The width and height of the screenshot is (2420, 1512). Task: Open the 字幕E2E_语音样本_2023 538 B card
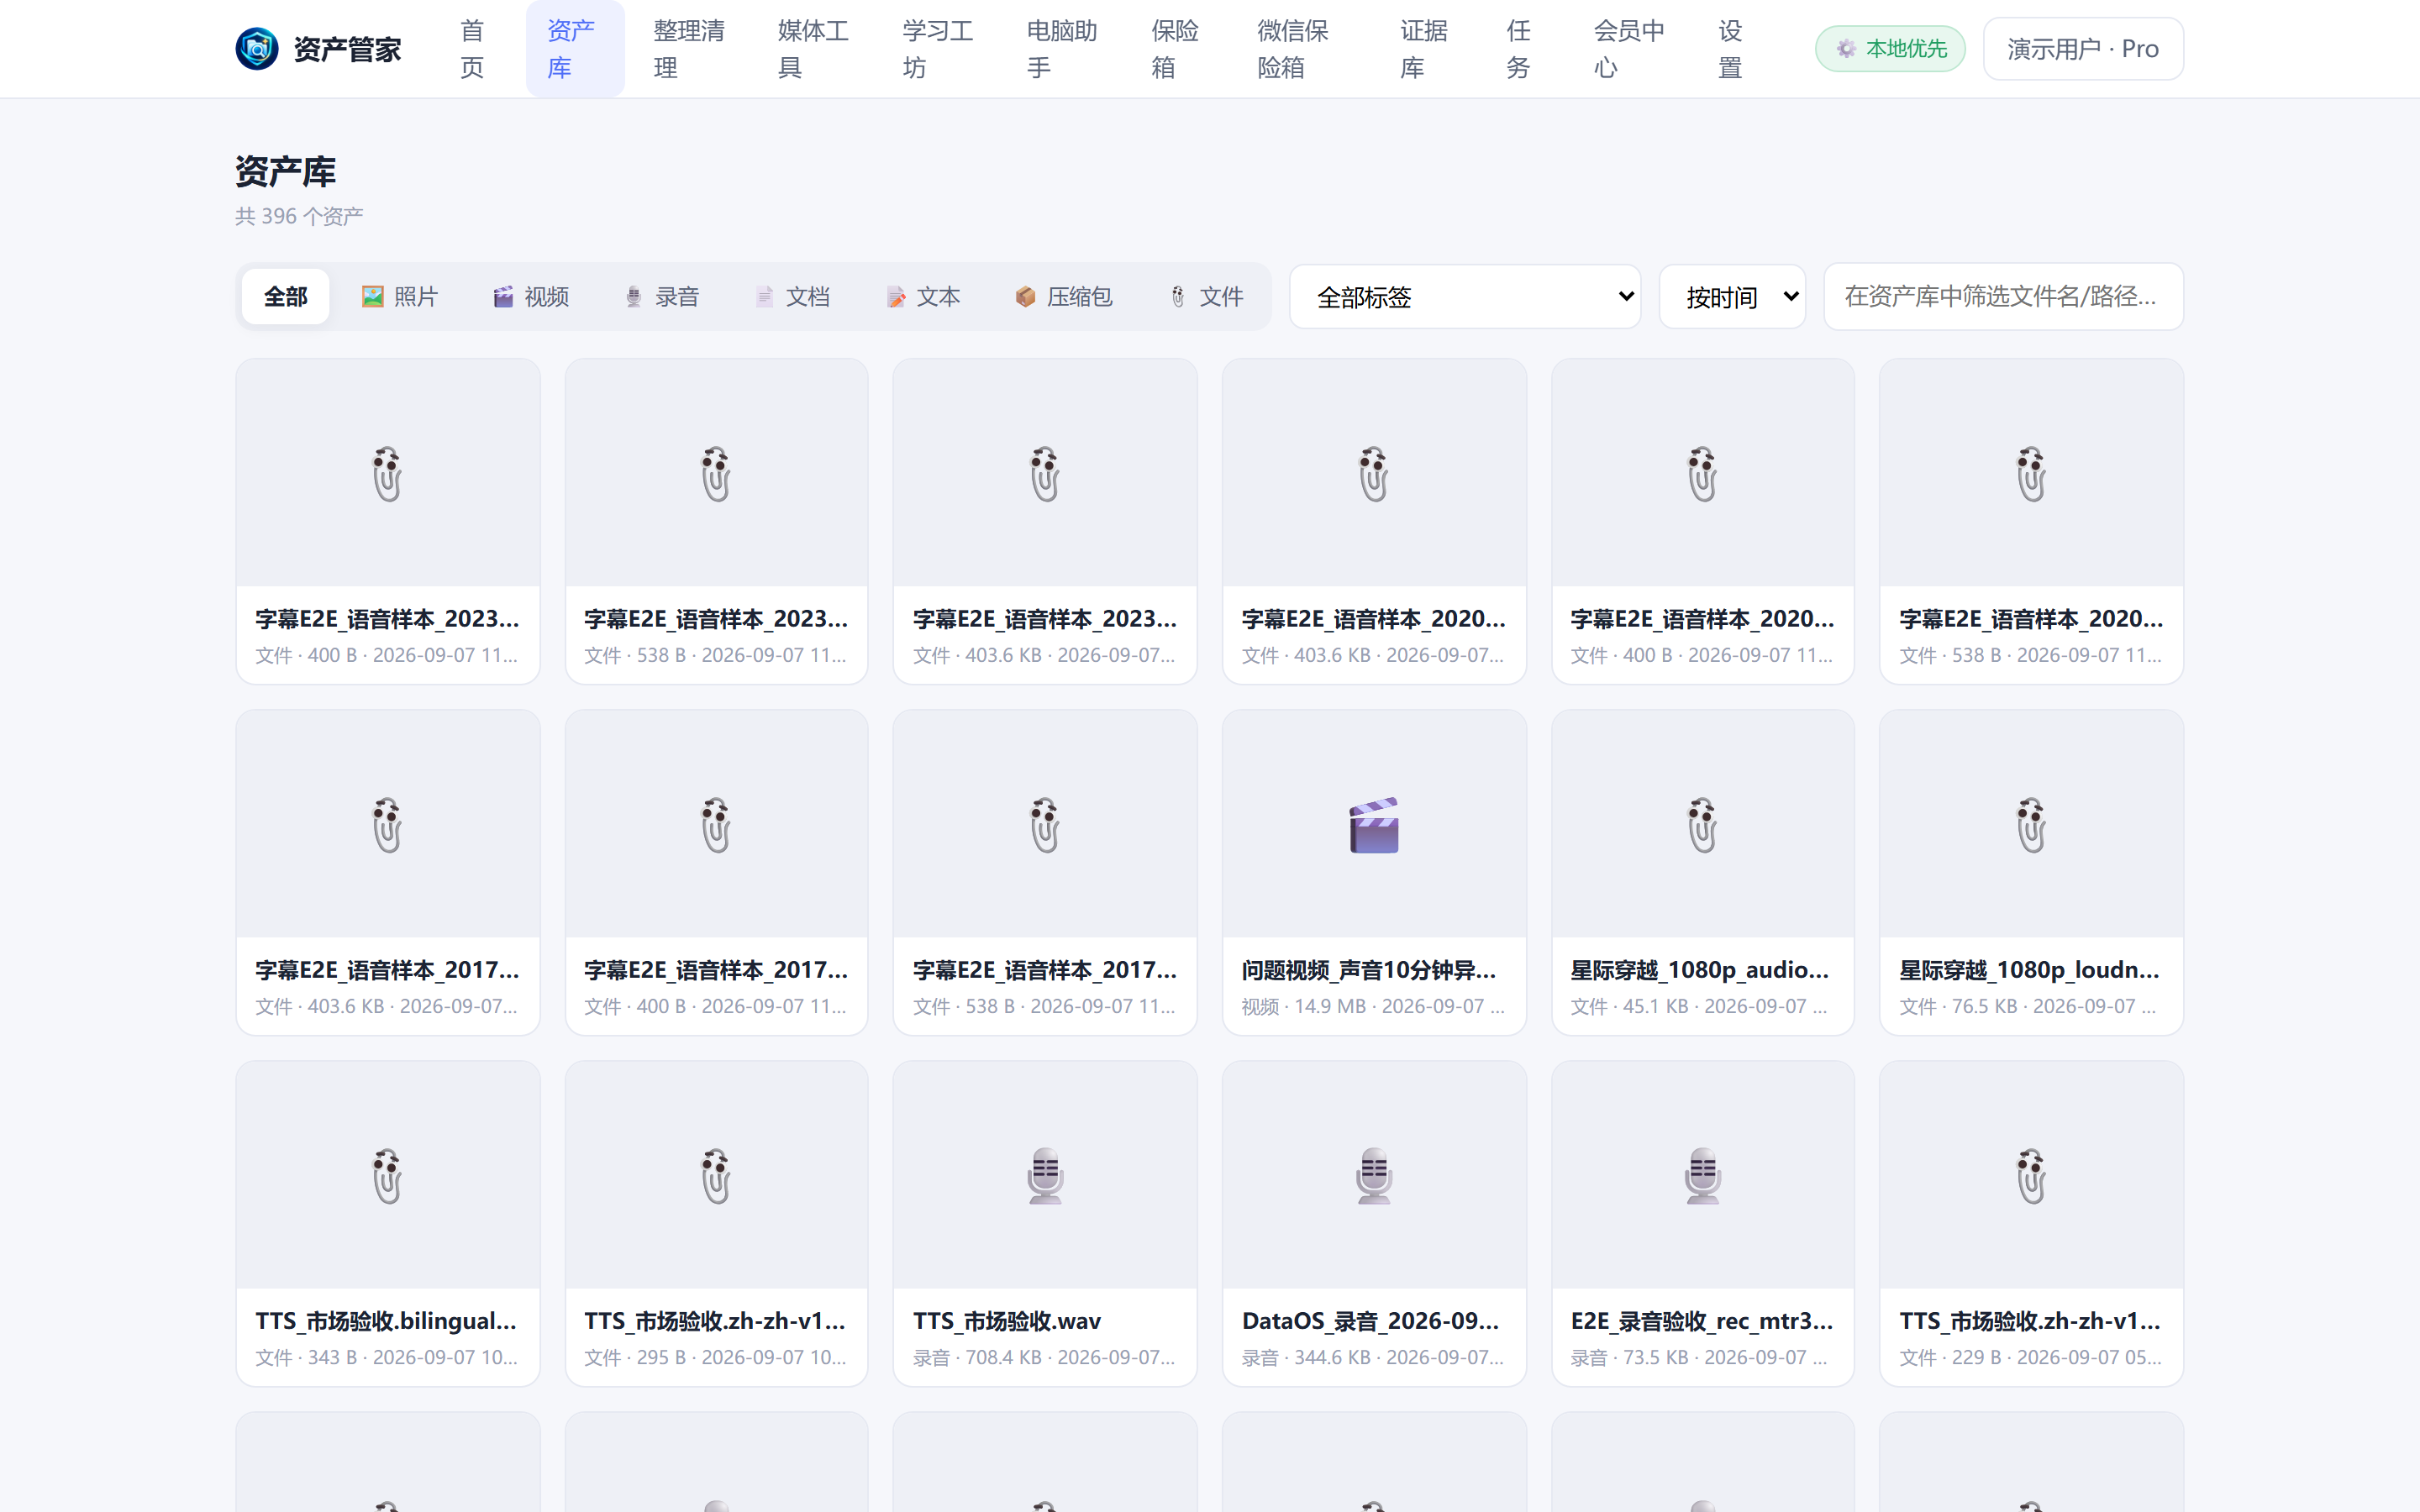(x=716, y=521)
